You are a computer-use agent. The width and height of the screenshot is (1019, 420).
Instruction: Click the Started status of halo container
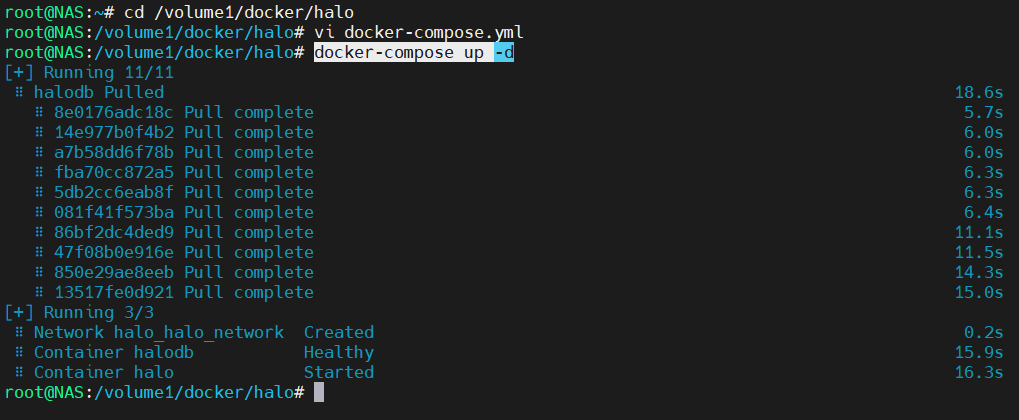pyautogui.click(x=338, y=372)
